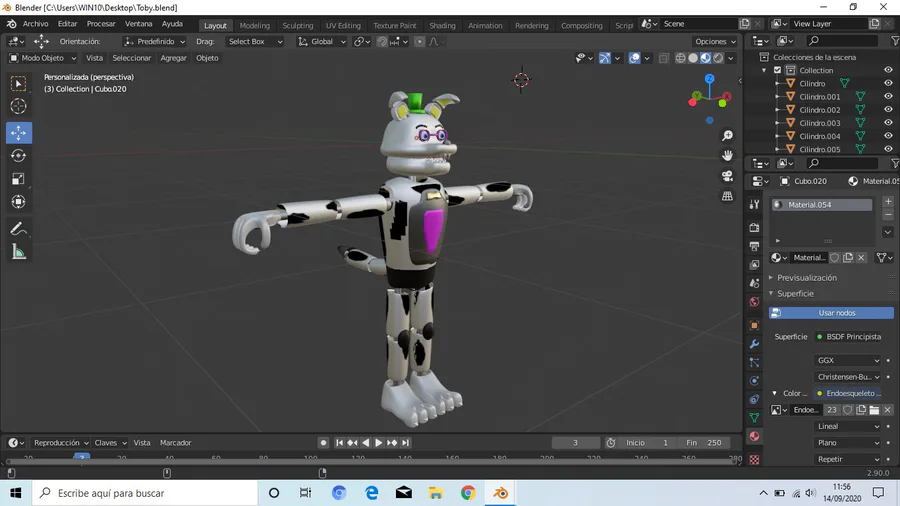The width and height of the screenshot is (900, 506).
Task: Open the Material properties tab
Action: pos(754,436)
